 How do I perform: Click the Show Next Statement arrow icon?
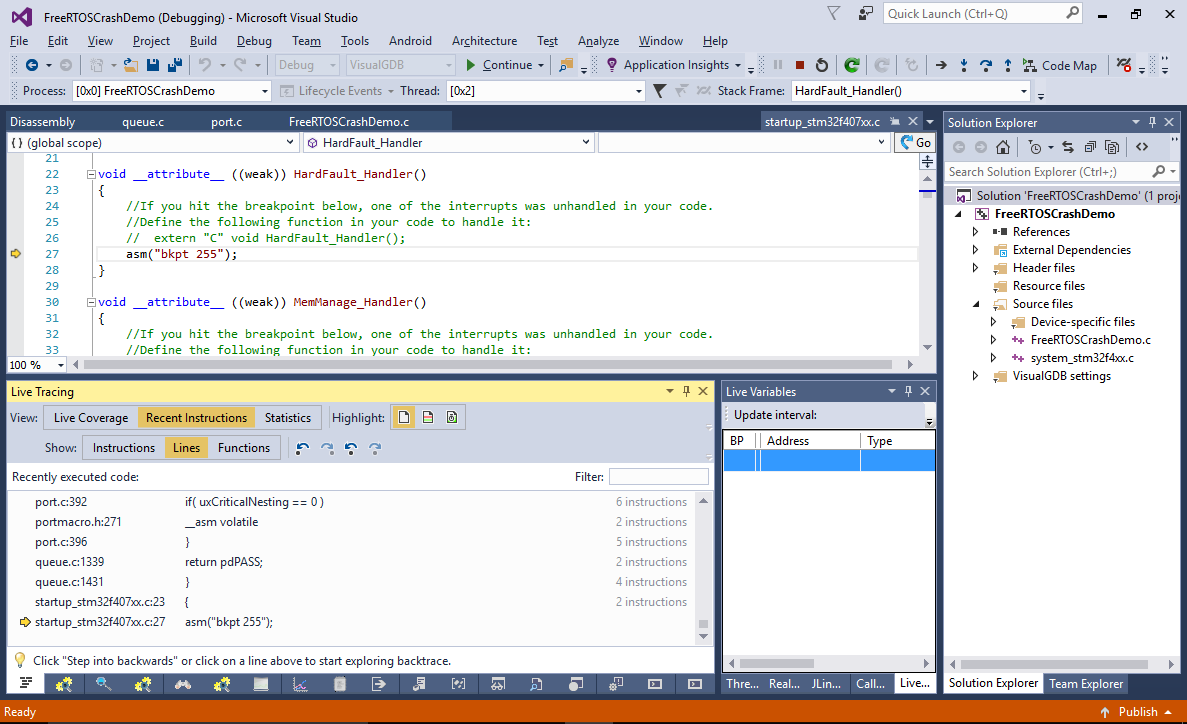pyautogui.click(x=941, y=65)
